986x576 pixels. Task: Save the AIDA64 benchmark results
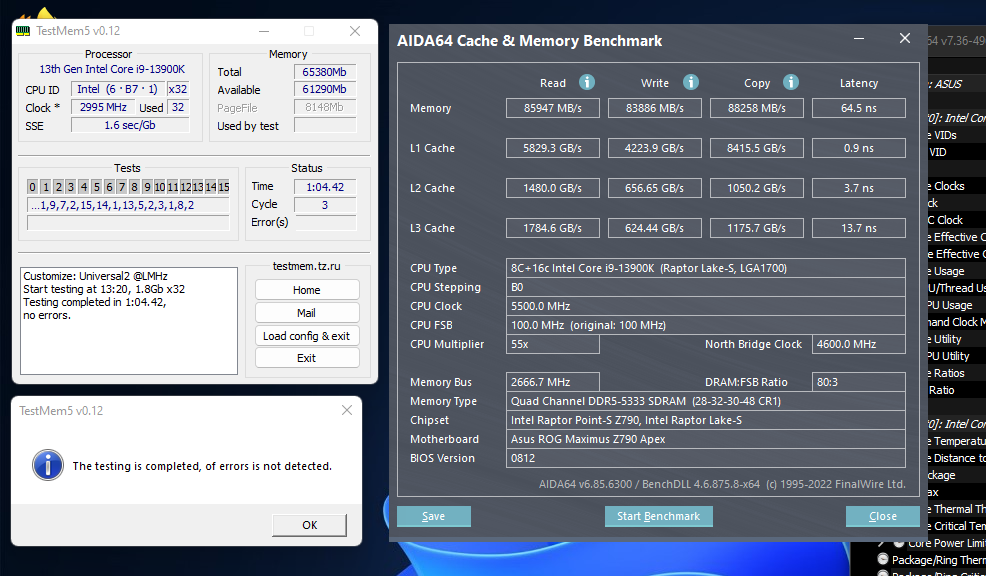(x=433, y=516)
